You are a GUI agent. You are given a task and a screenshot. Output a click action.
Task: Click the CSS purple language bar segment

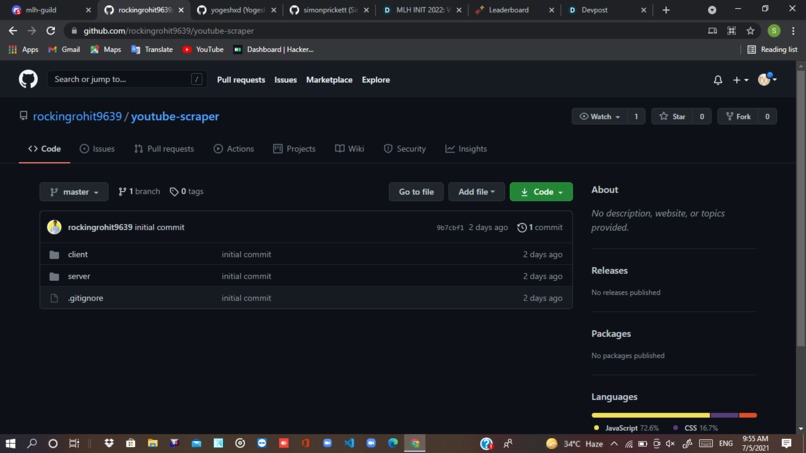pyautogui.click(x=724, y=415)
